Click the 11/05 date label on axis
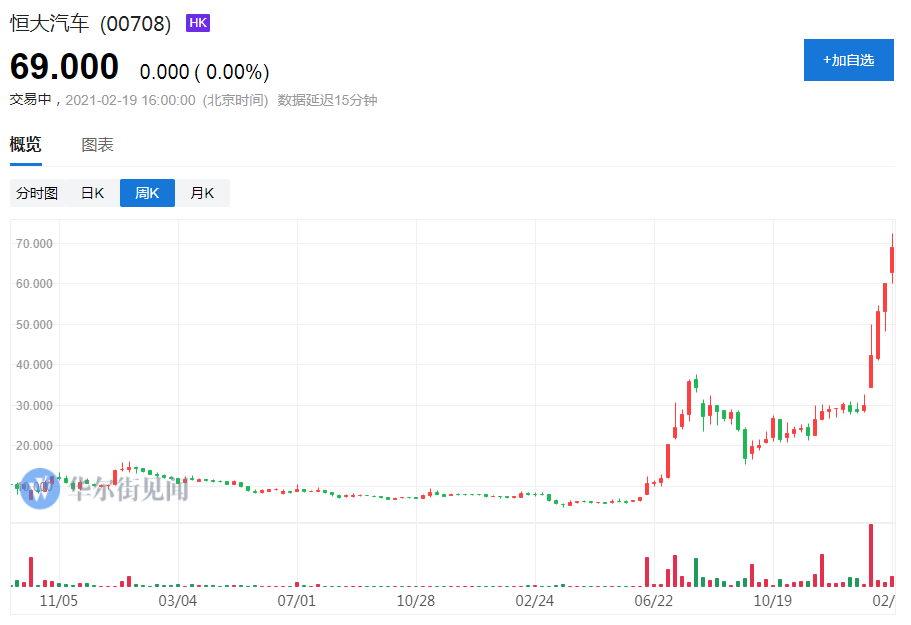911x625 pixels. pos(59,601)
